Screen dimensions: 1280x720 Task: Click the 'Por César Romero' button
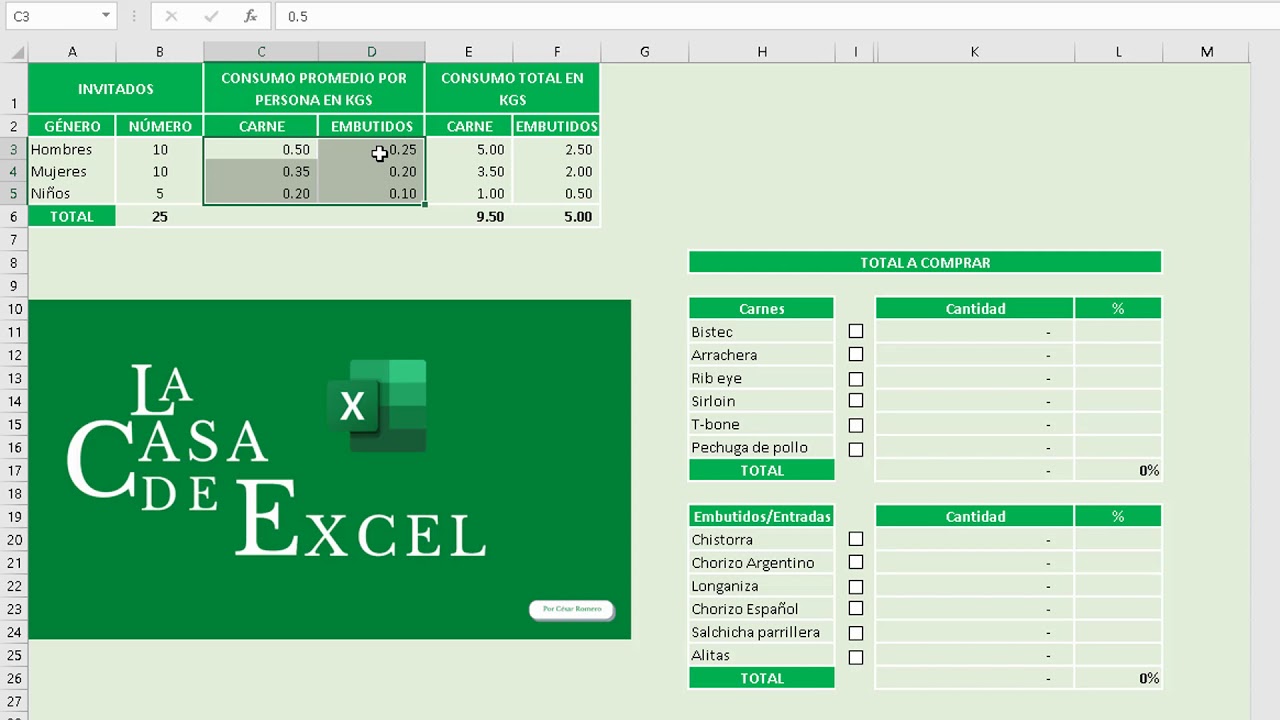[x=572, y=609]
